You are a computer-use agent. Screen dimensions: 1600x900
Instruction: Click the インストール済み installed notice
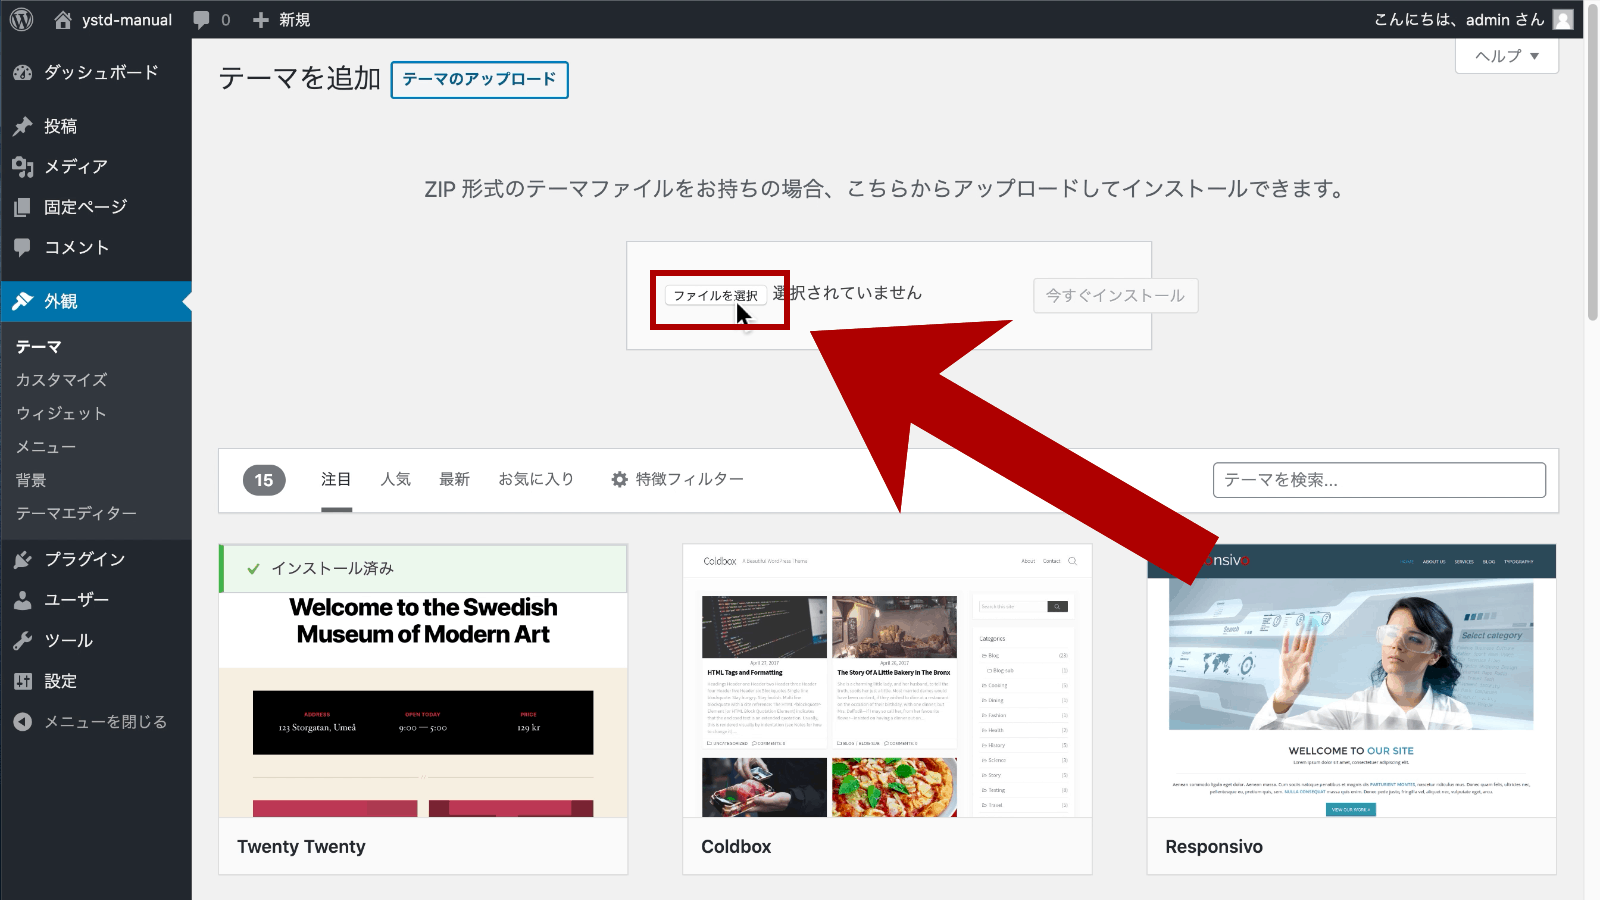pyautogui.click(x=423, y=568)
